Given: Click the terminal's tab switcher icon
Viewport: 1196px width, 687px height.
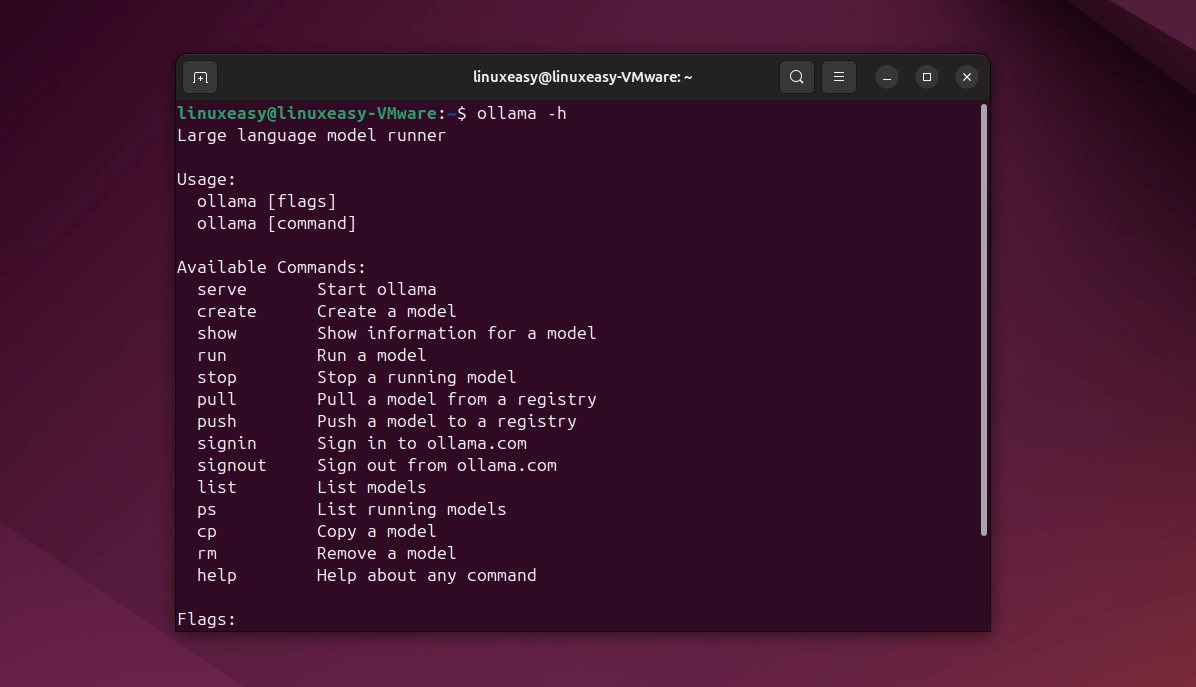Looking at the screenshot, I should tap(199, 77).
